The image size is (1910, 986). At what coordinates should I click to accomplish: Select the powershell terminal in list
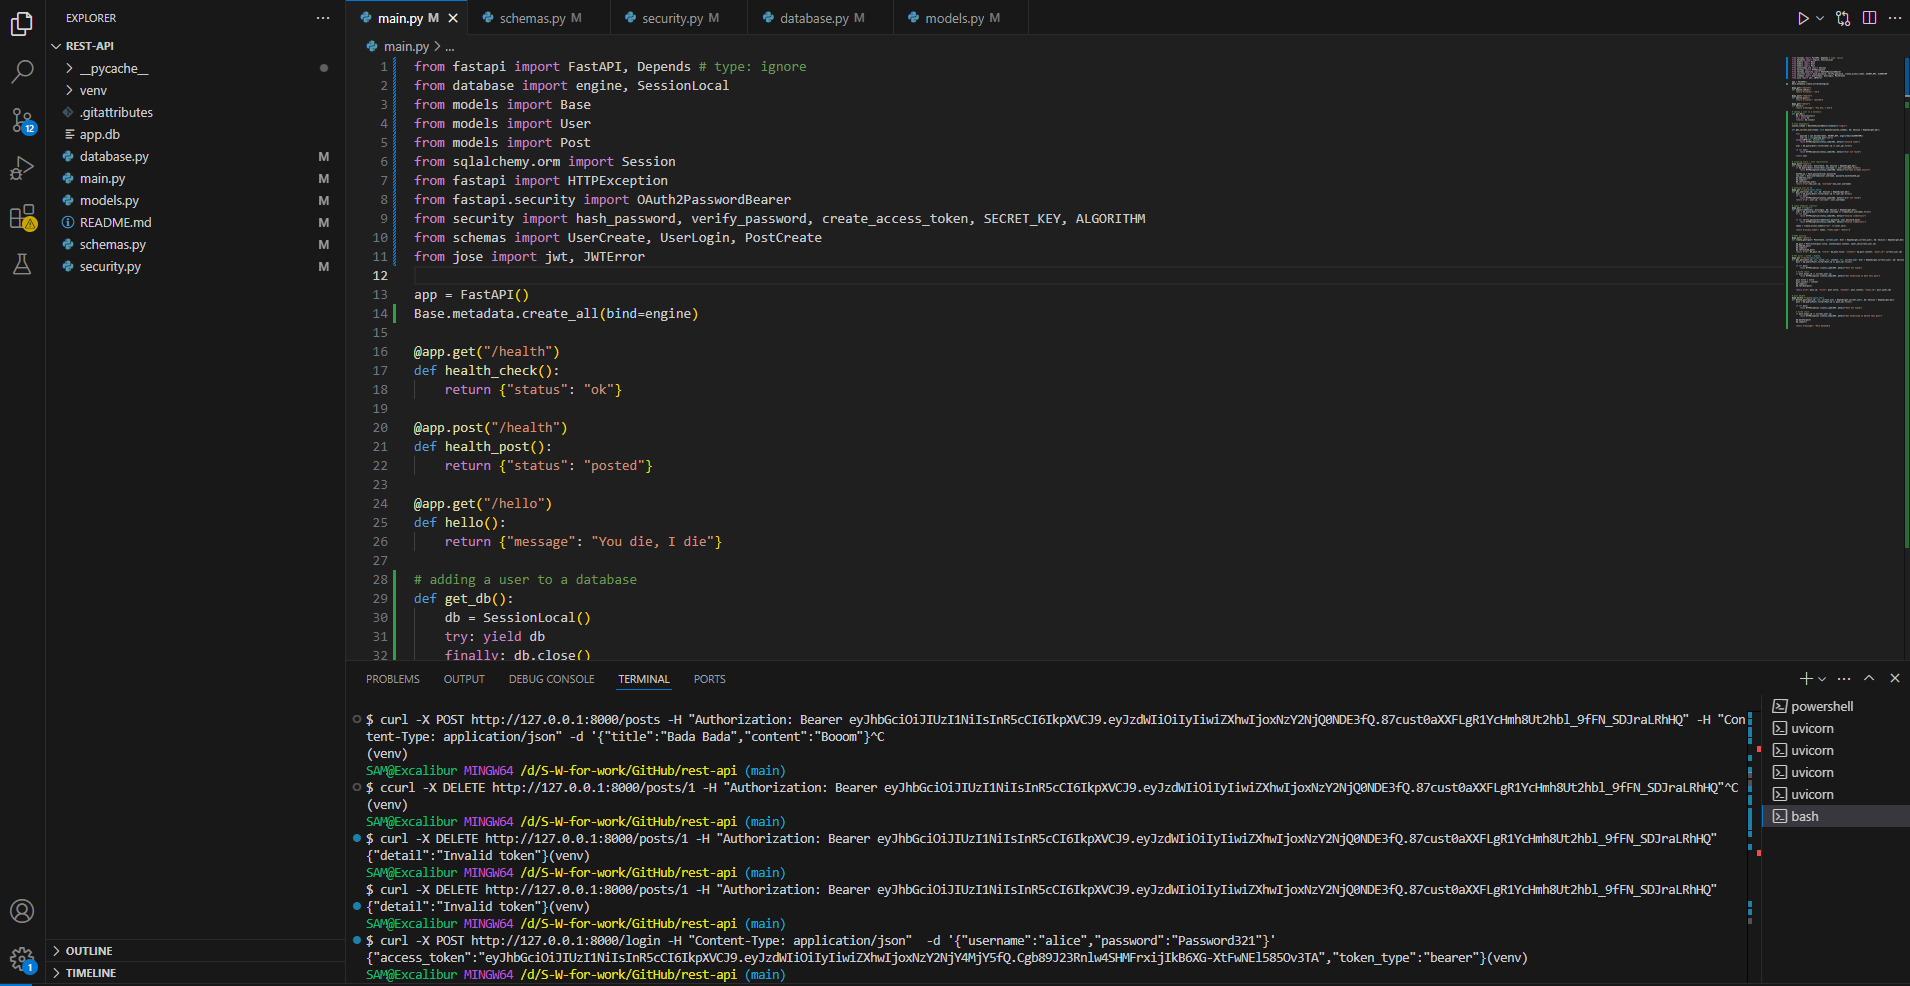click(1821, 706)
